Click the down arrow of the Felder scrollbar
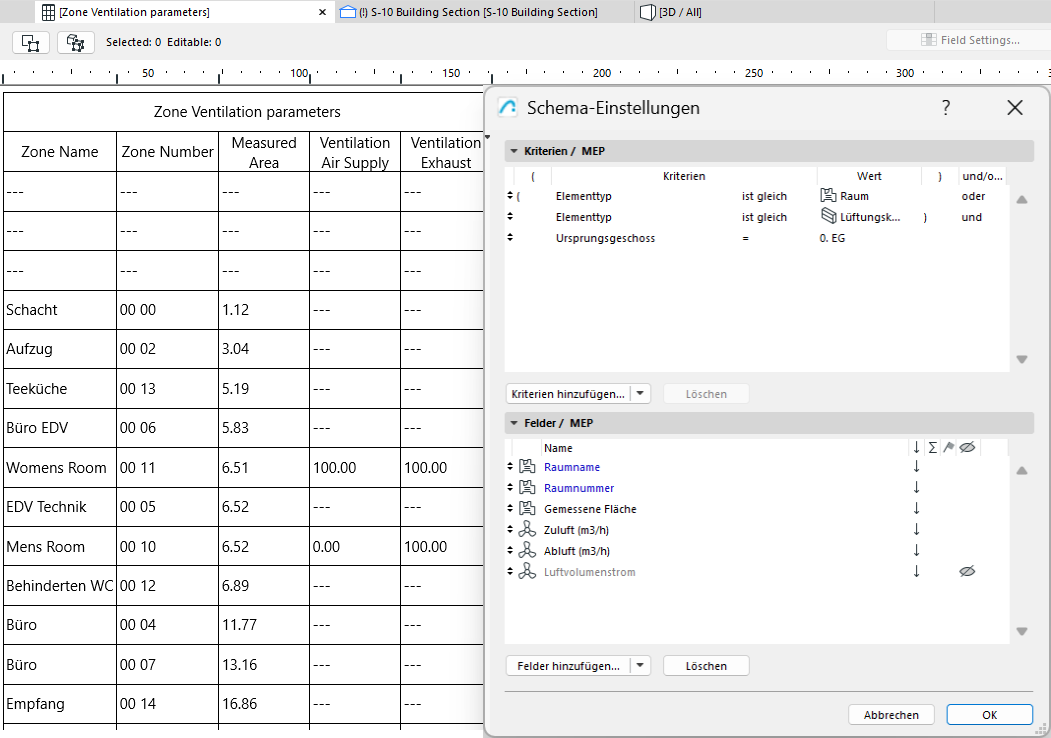 click(x=1021, y=631)
